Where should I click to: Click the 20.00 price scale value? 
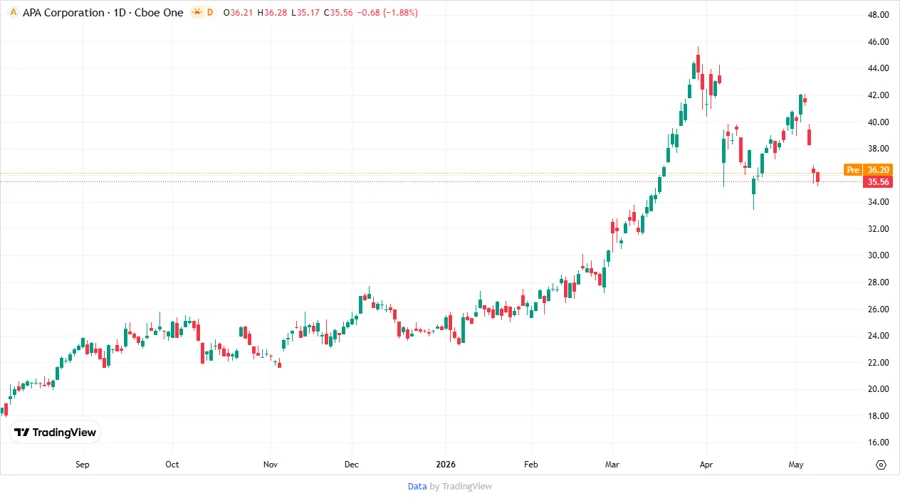878,389
